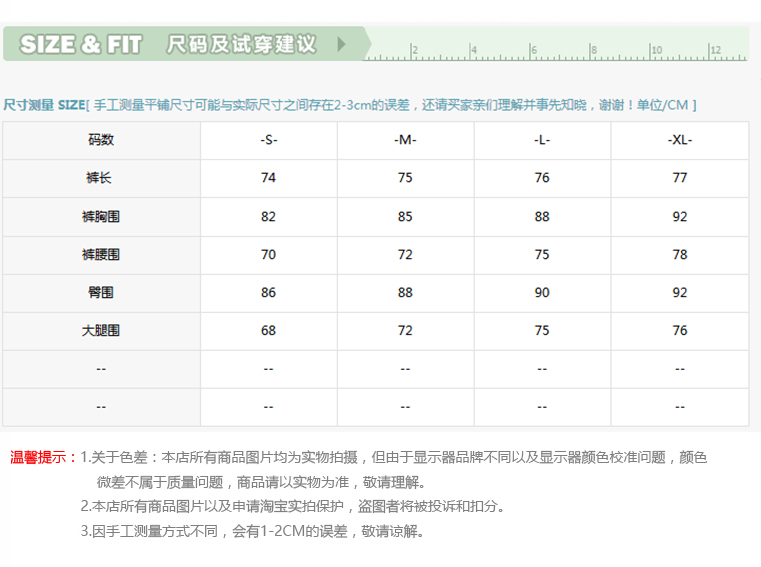This screenshot has width=761, height=567.
Task: Click the 裤长 row label
Action: (101, 178)
